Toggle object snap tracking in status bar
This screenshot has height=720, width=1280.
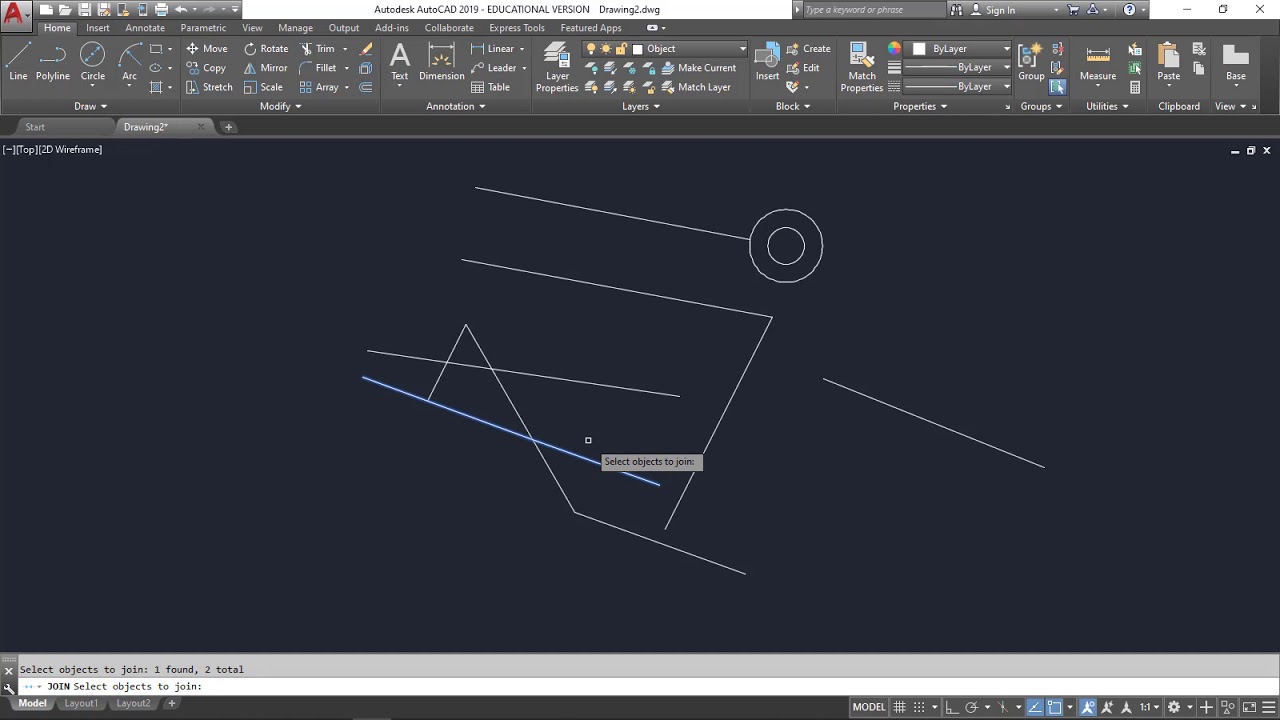pyautogui.click(x=1034, y=707)
